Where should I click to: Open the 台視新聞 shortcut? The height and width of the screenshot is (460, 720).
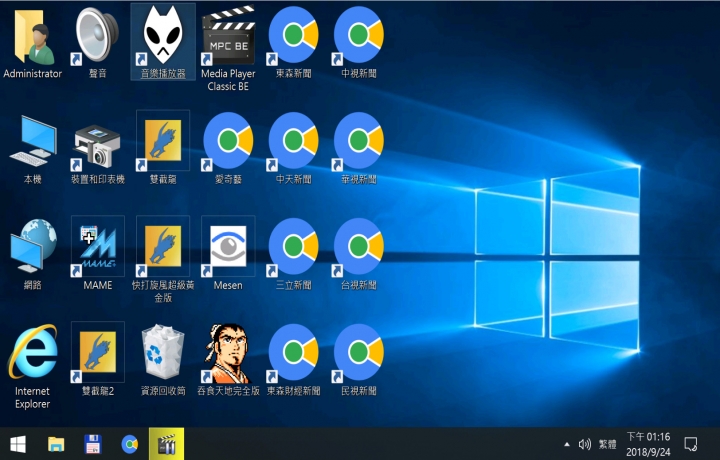[x=359, y=247]
